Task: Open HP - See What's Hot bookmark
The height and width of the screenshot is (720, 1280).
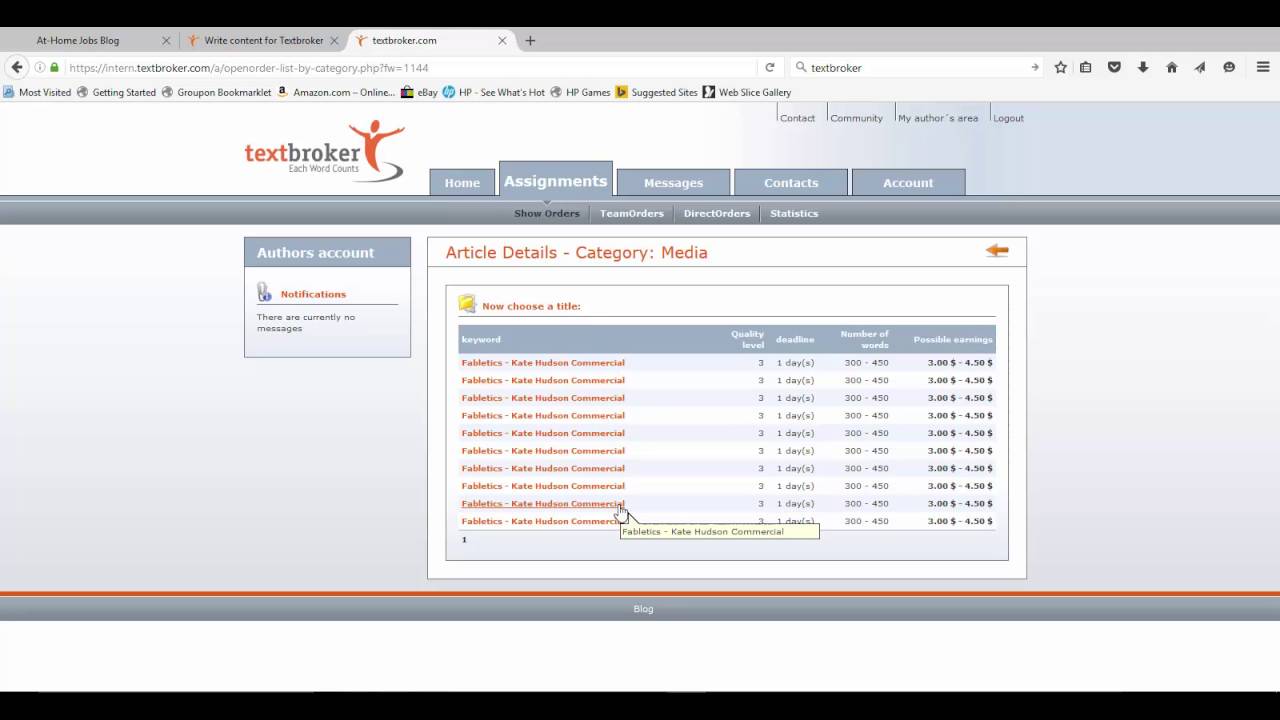Action: tap(494, 92)
